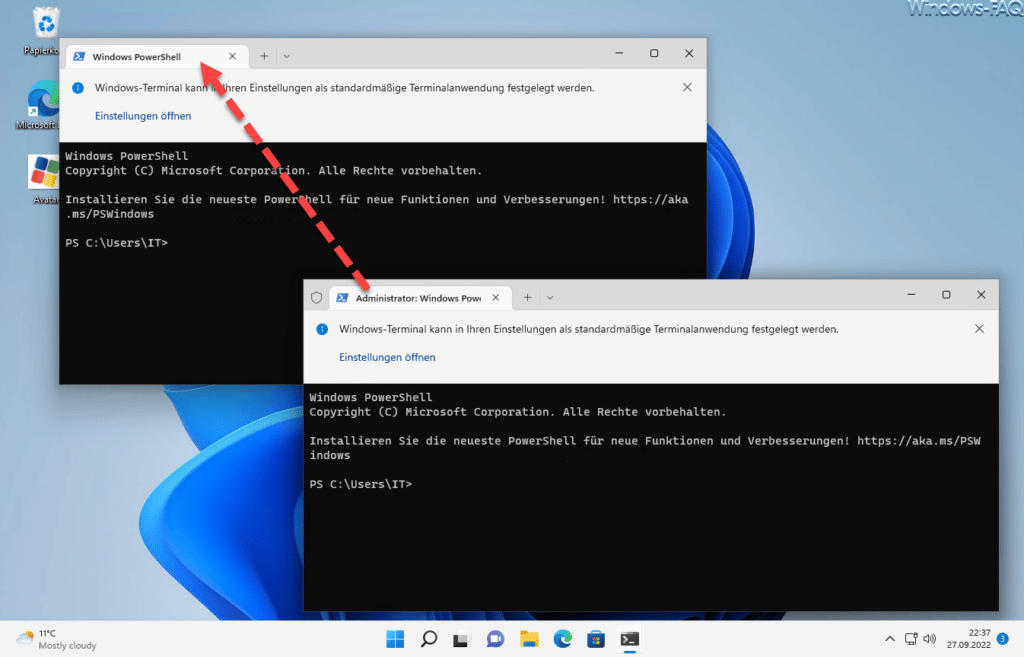Open File Explorer from the taskbar
Image resolution: width=1024 pixels, height=657 pixels.
(x=529, y=639)
